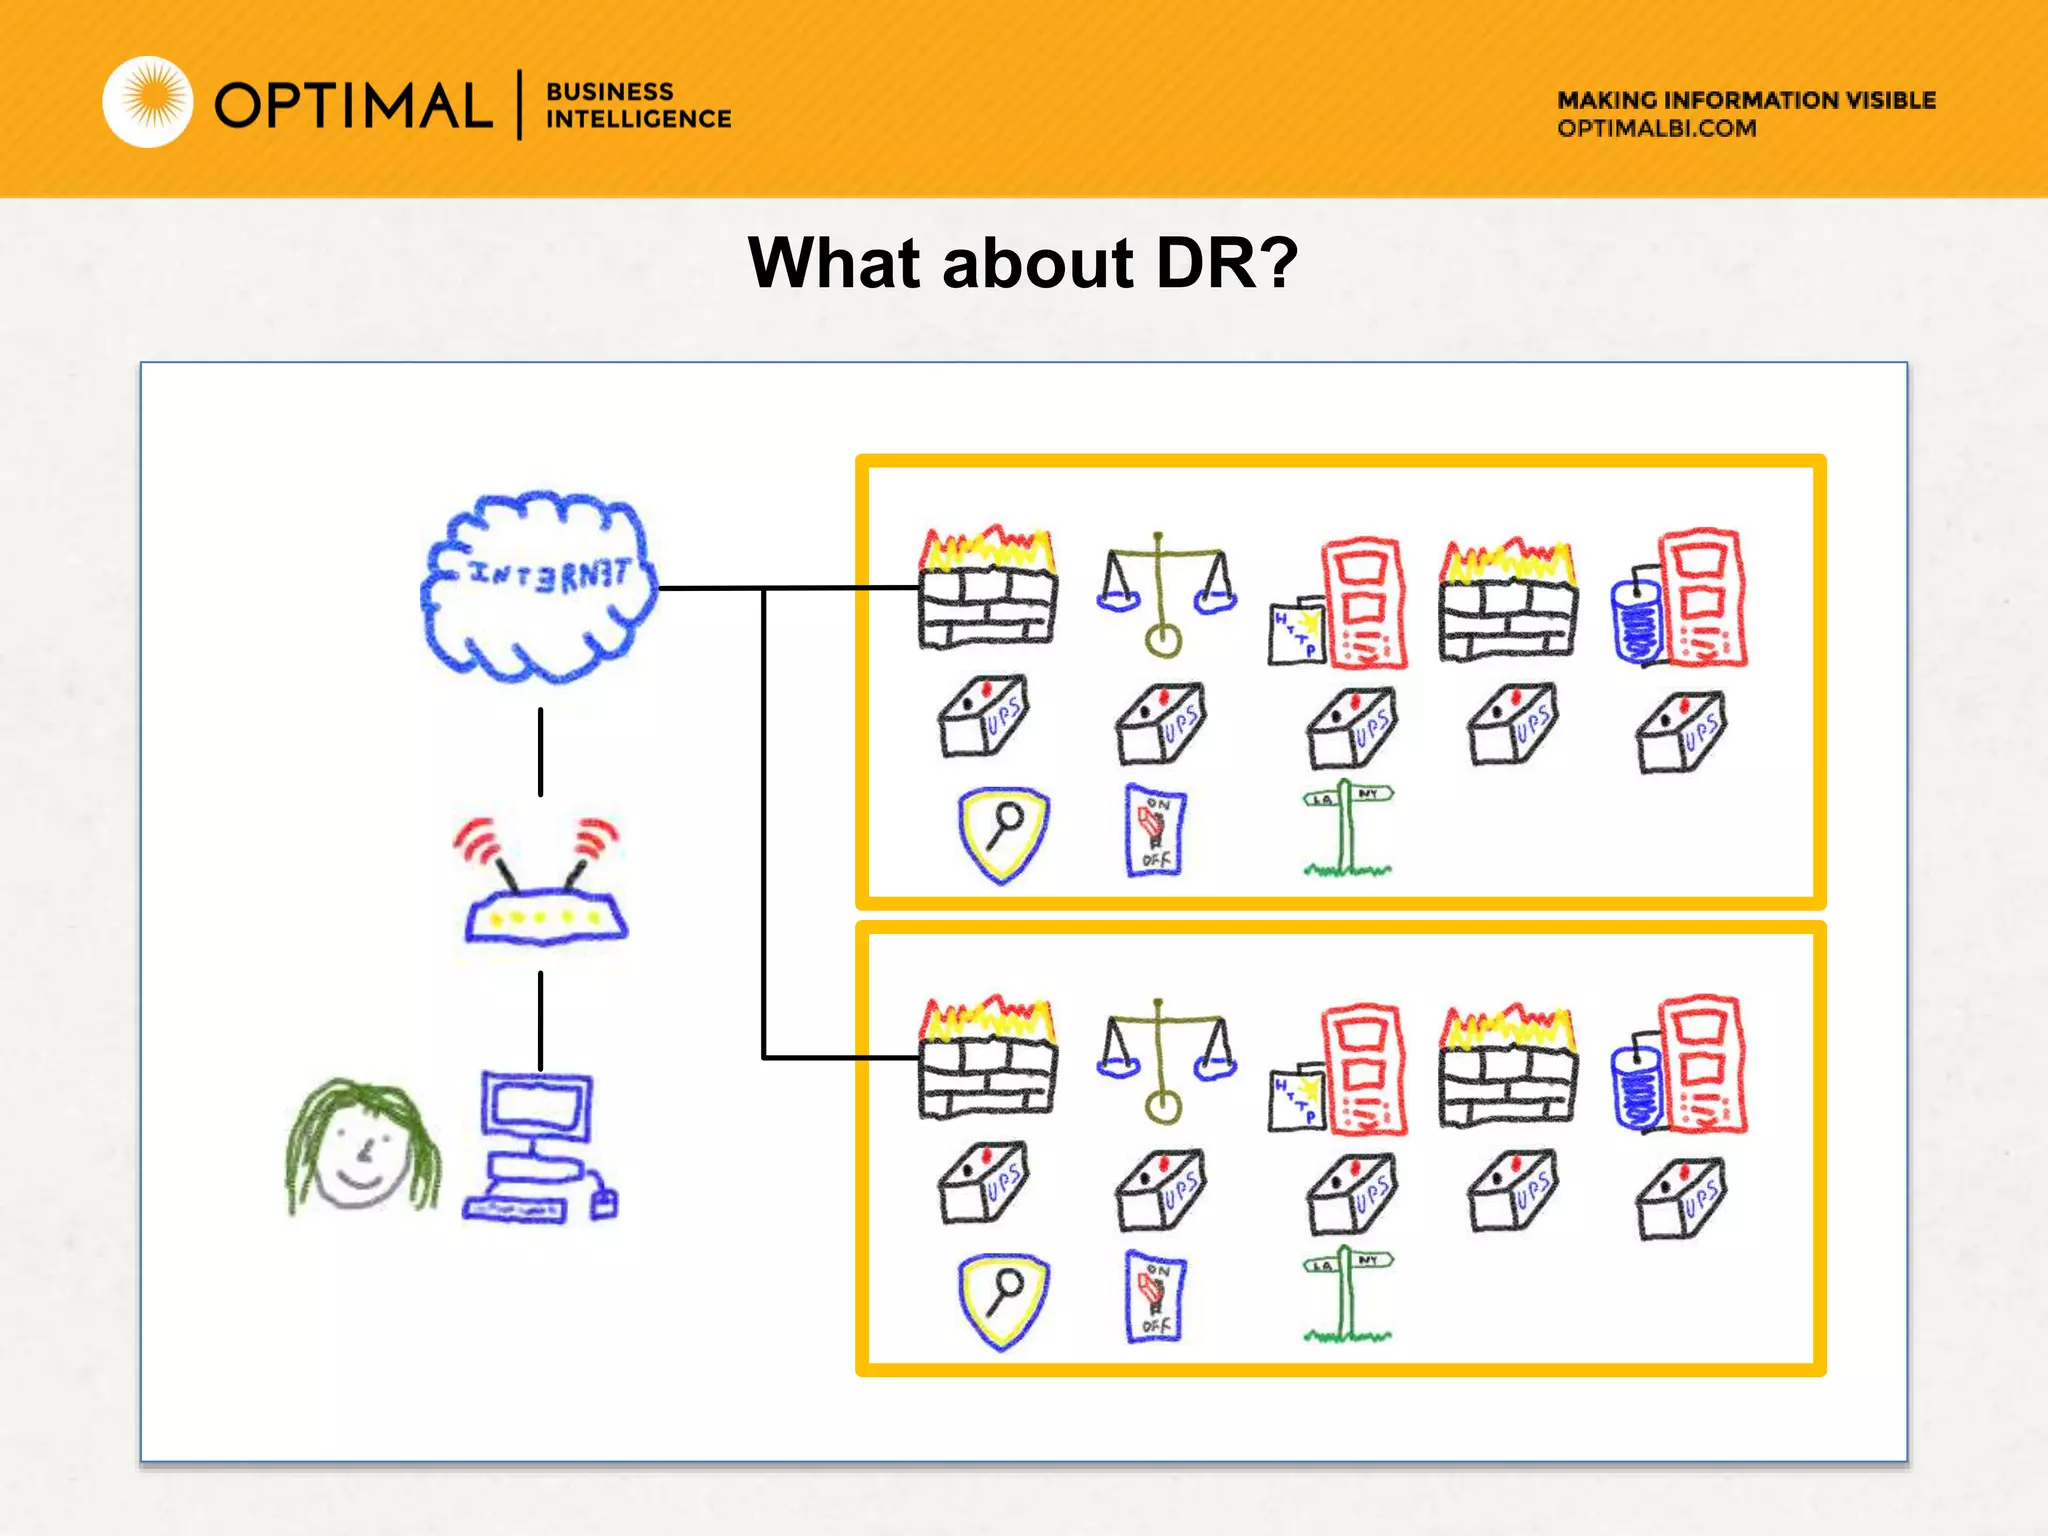Click the ON/OFF switch in top box
2048x1536 pixels.
tap(1155, 831)
